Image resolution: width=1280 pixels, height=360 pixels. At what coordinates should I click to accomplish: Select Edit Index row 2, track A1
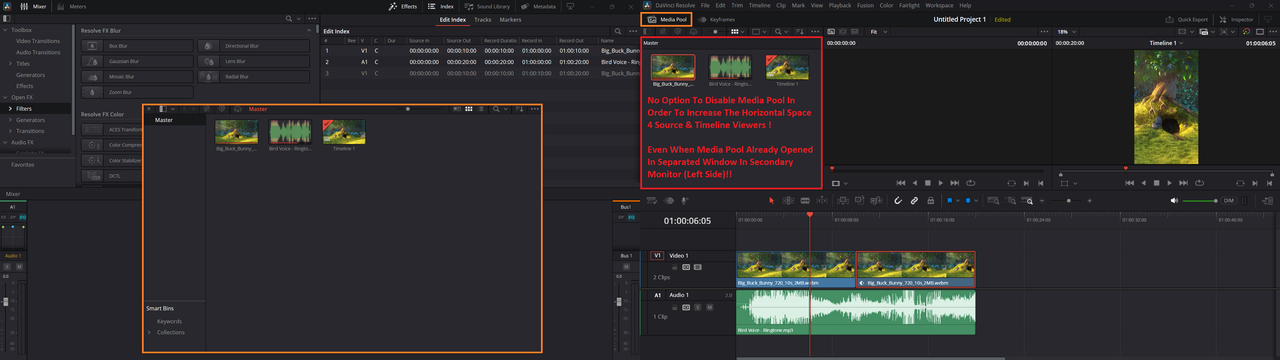[x=480, y=61]
